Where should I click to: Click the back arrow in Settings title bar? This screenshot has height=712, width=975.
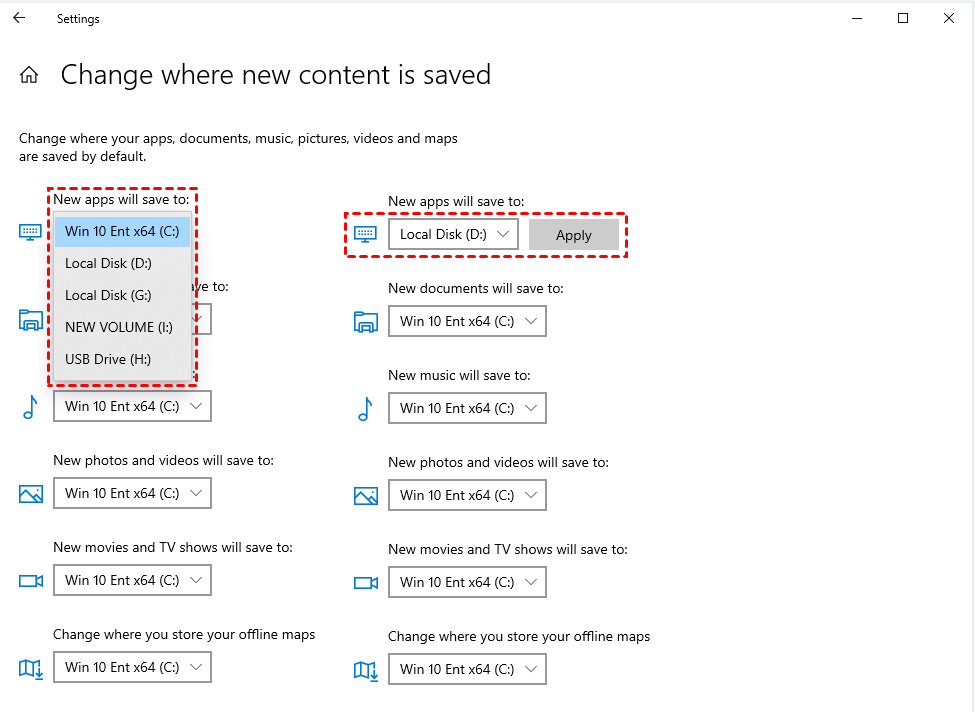pos(19,18)
